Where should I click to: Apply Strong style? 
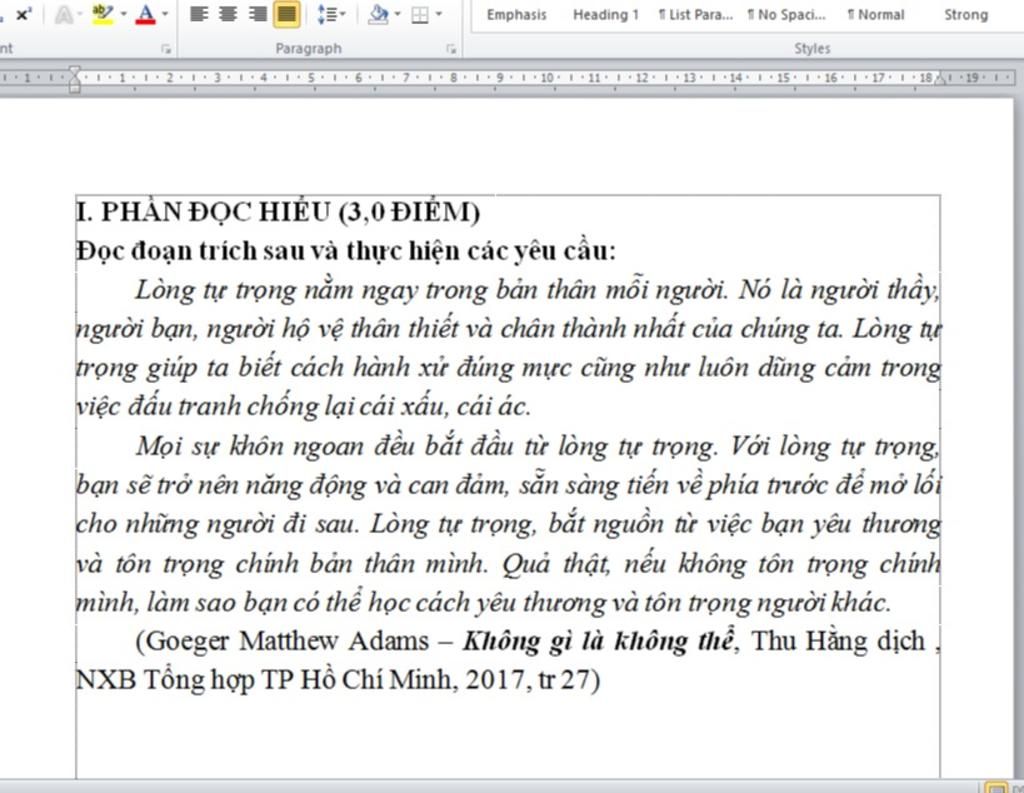(x=966, y=14)
